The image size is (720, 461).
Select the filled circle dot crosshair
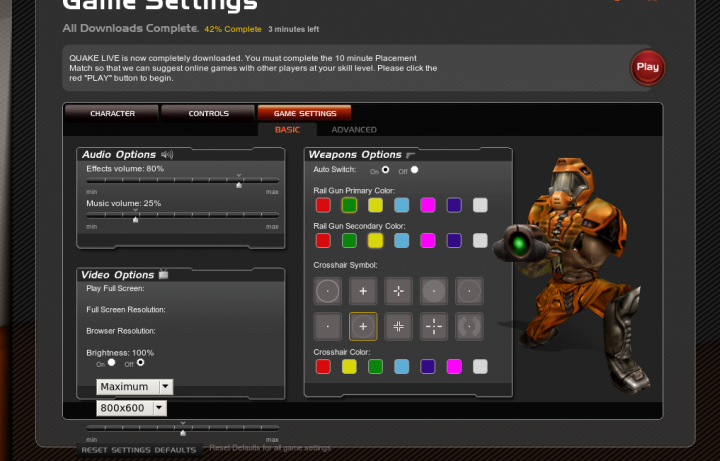point(434,291)
